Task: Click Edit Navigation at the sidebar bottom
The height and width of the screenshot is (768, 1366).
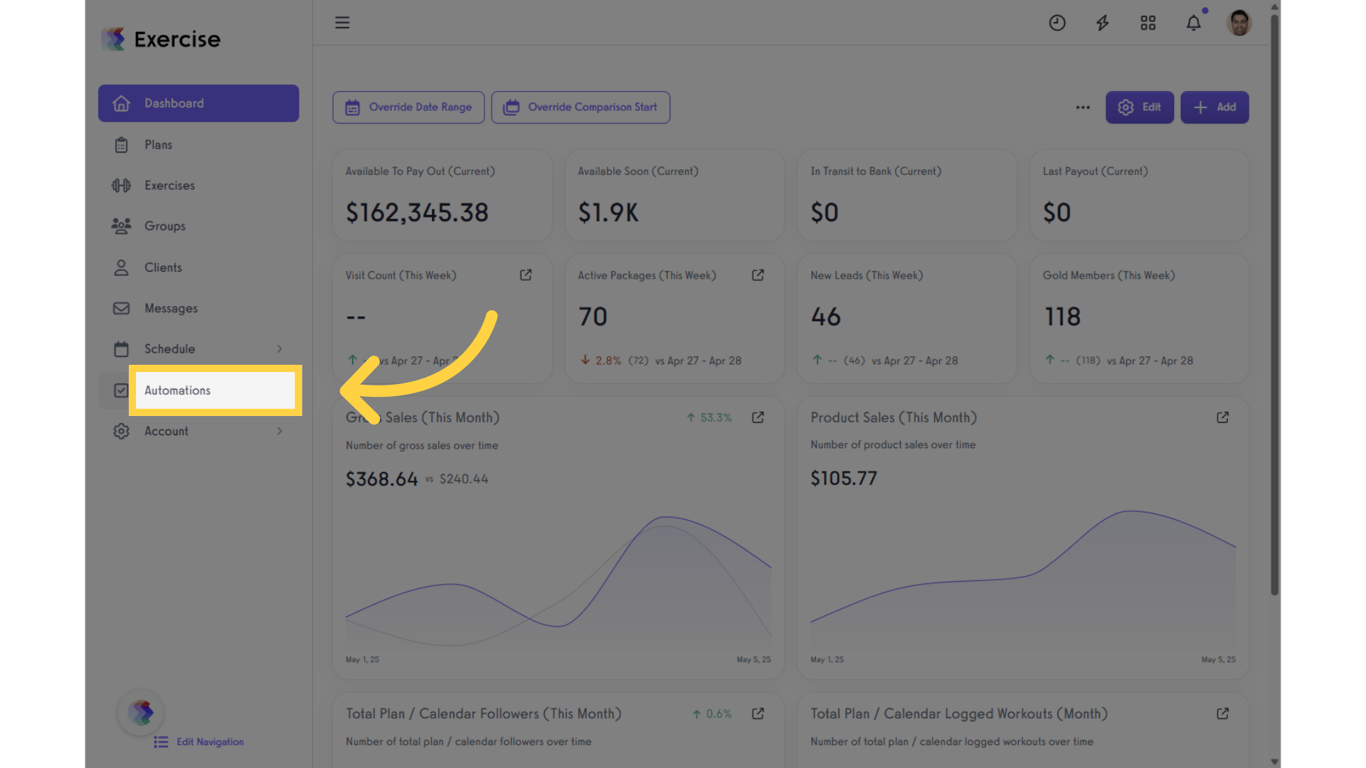Action: pyautogui.click(x=198, y=741)
